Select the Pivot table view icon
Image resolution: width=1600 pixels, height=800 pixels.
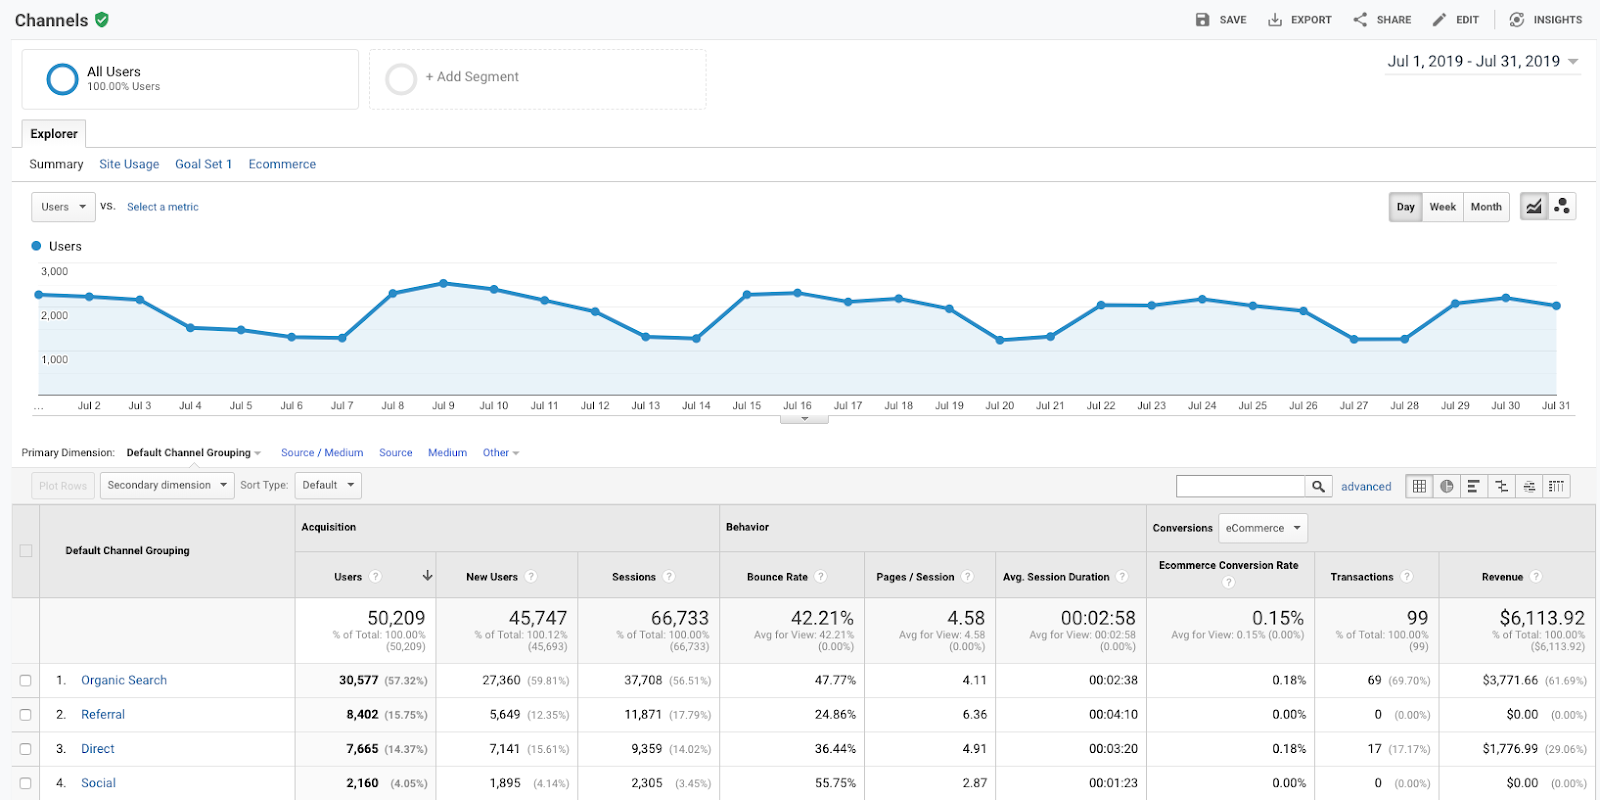(x=1556, y=486)
